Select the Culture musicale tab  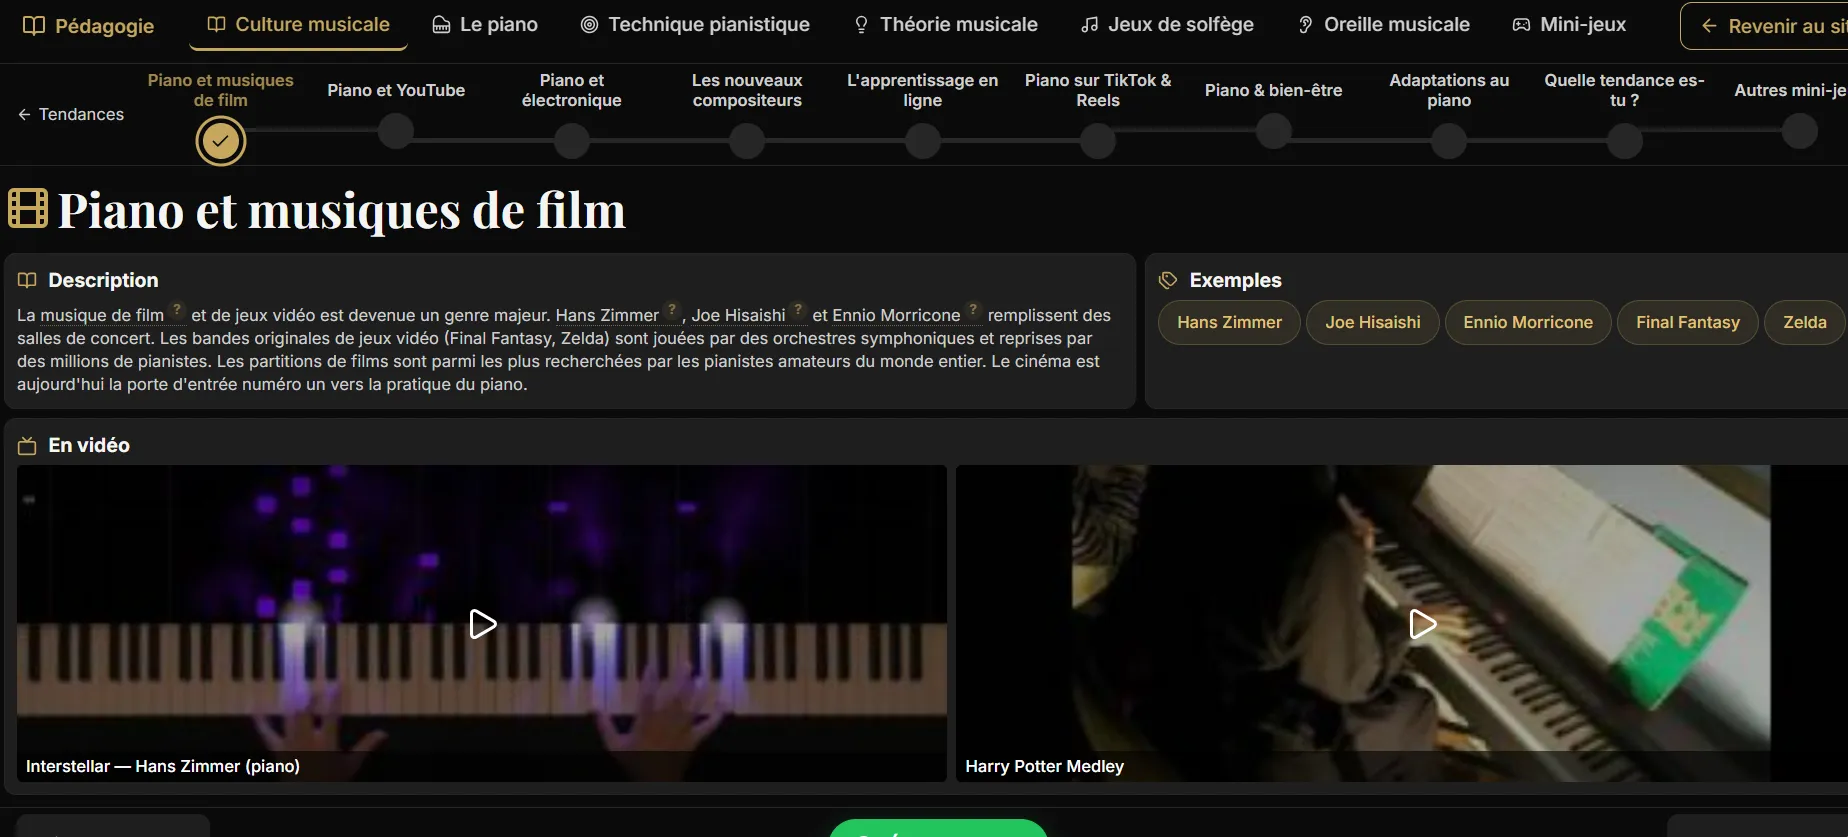[x=298, y=24]
